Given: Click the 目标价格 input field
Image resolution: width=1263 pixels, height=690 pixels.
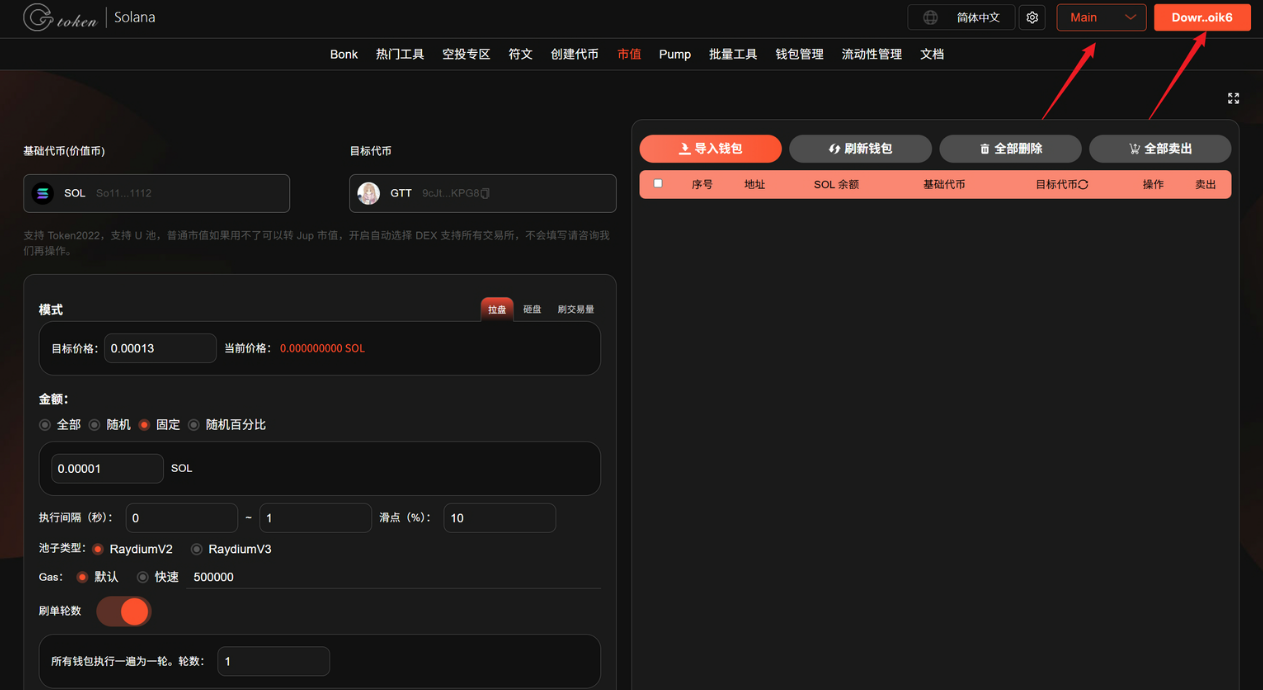Looking at the screenshot, I should pyautogui.click(x=160, y=348).
